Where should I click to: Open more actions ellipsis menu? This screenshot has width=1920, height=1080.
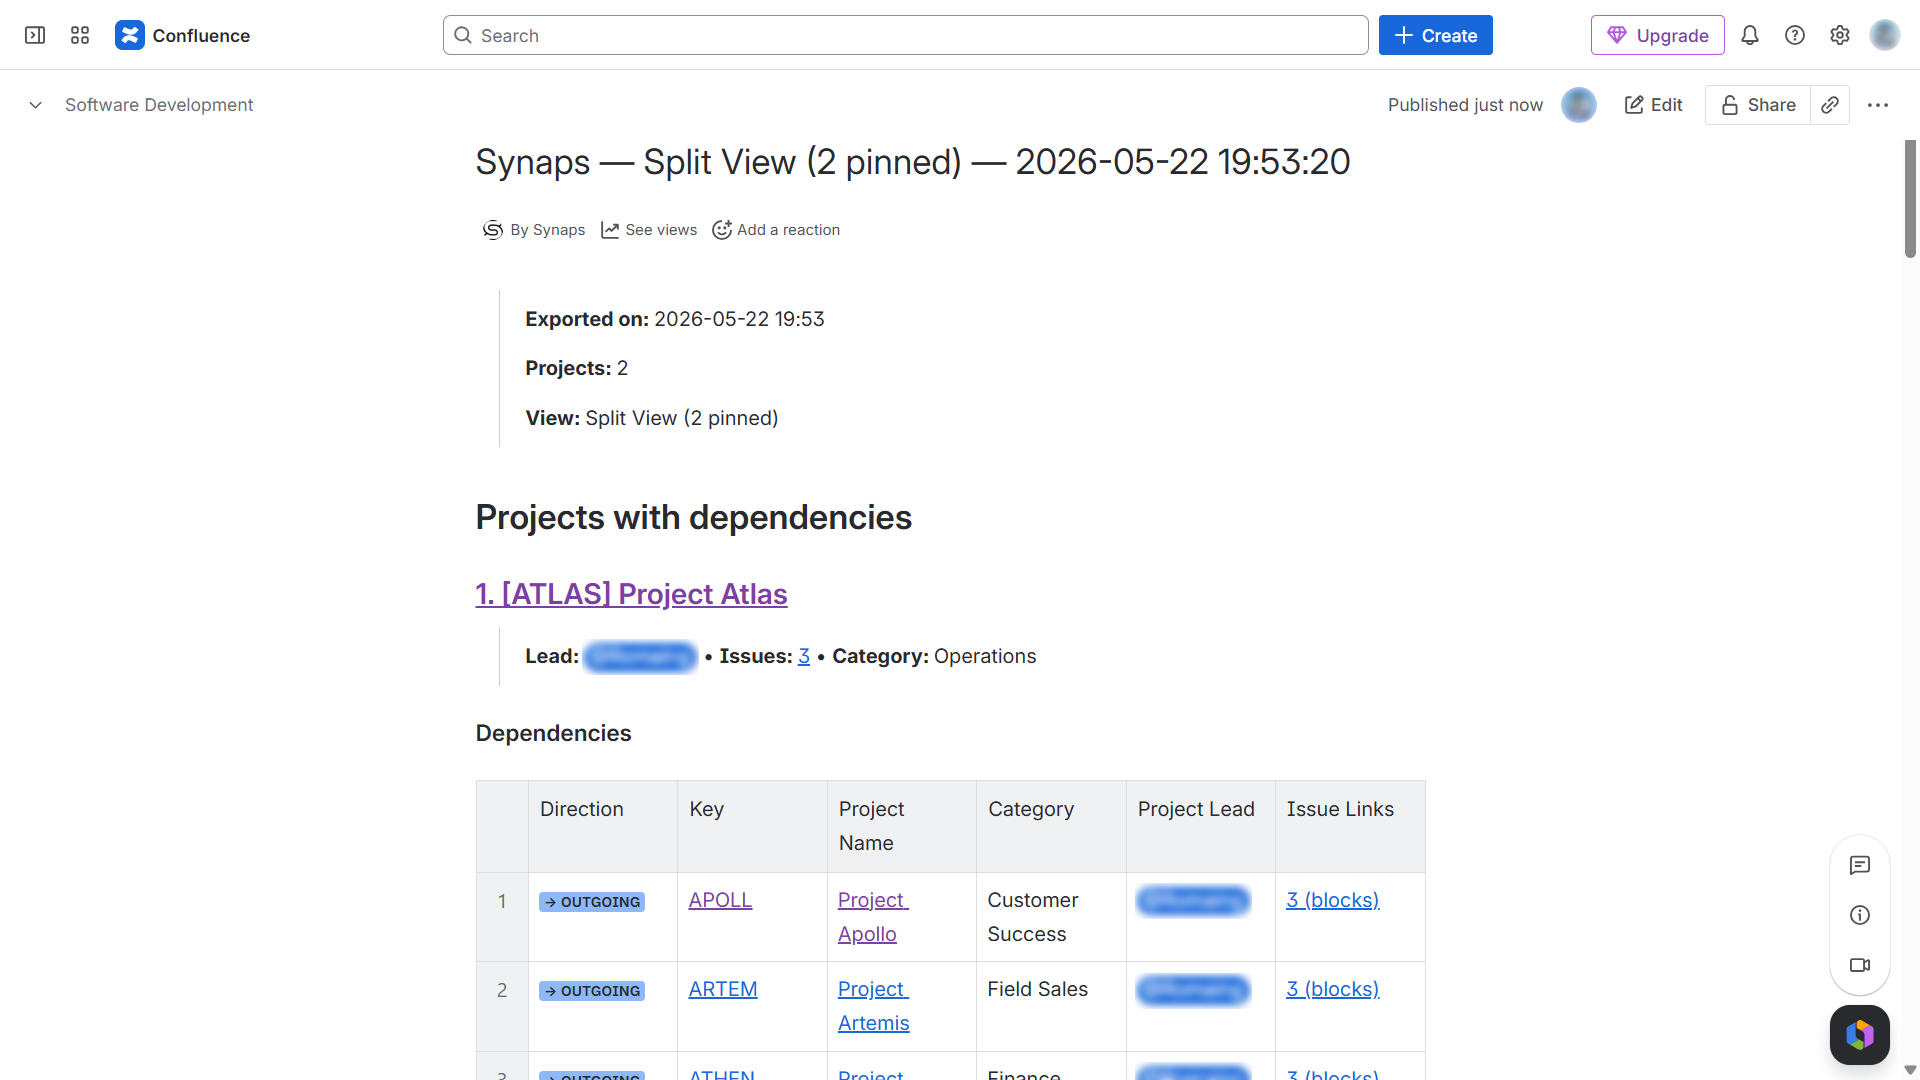(1878, 105)
